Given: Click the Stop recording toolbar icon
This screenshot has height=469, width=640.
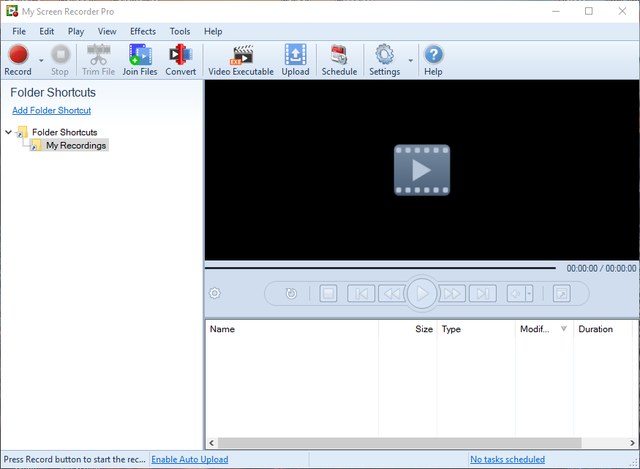Looking at the screenshot, I should [60, 60].
